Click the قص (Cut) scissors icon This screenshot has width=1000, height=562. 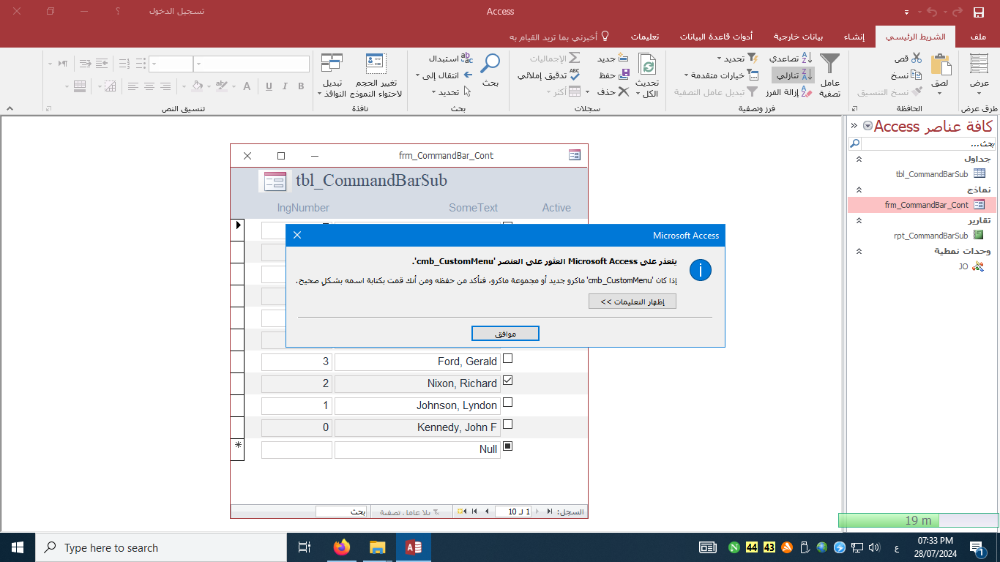[x=916, y=58]
